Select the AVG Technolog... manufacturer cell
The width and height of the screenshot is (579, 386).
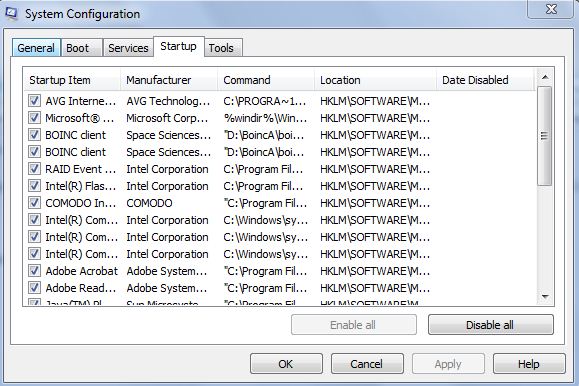point(168,101)
